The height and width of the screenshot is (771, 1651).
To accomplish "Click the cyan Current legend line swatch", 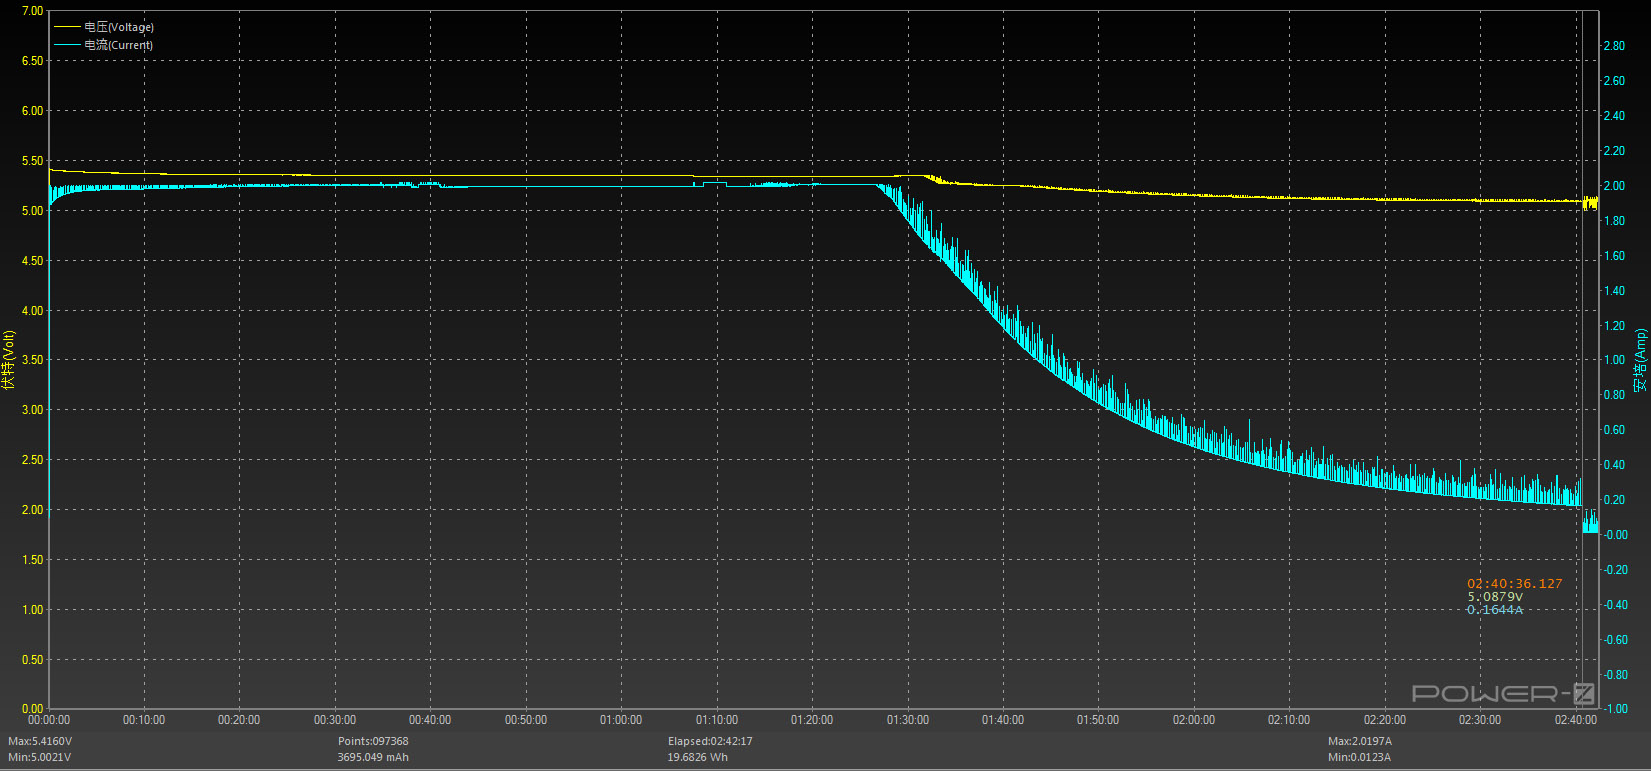I will [67, 45].
